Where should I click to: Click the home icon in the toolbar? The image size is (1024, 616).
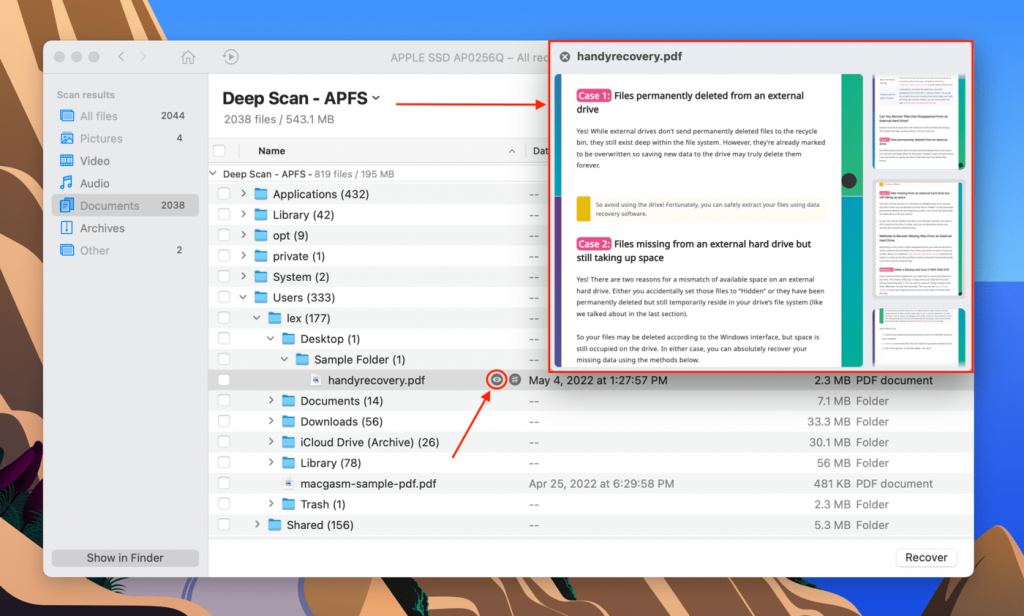click(187, 58)
